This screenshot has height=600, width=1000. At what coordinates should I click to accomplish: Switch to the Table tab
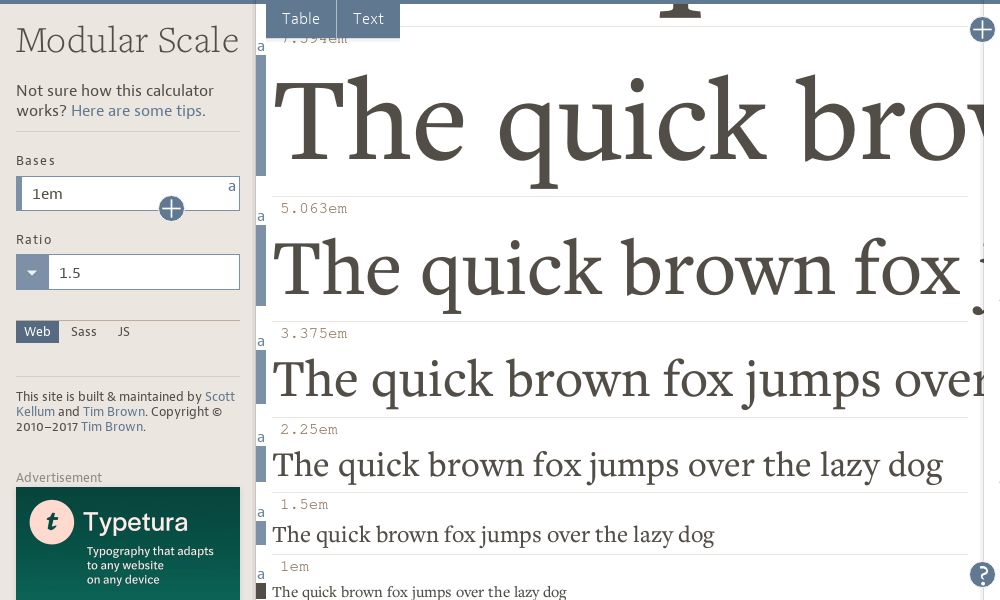[301, 19]
